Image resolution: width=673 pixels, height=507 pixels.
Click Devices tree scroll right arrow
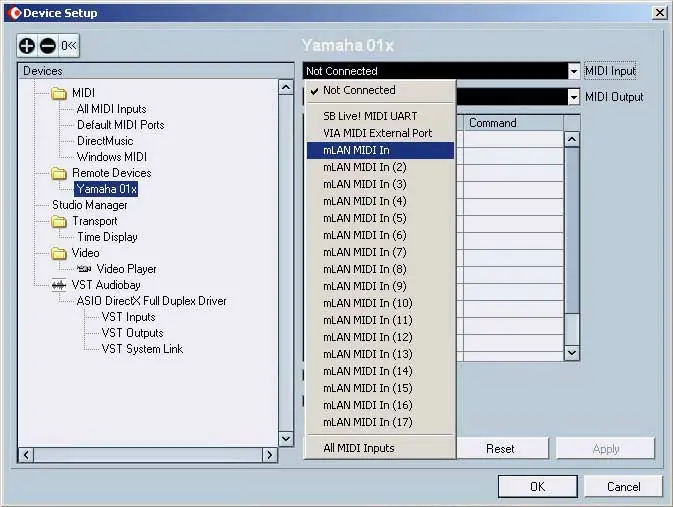(x=270, y=455)
